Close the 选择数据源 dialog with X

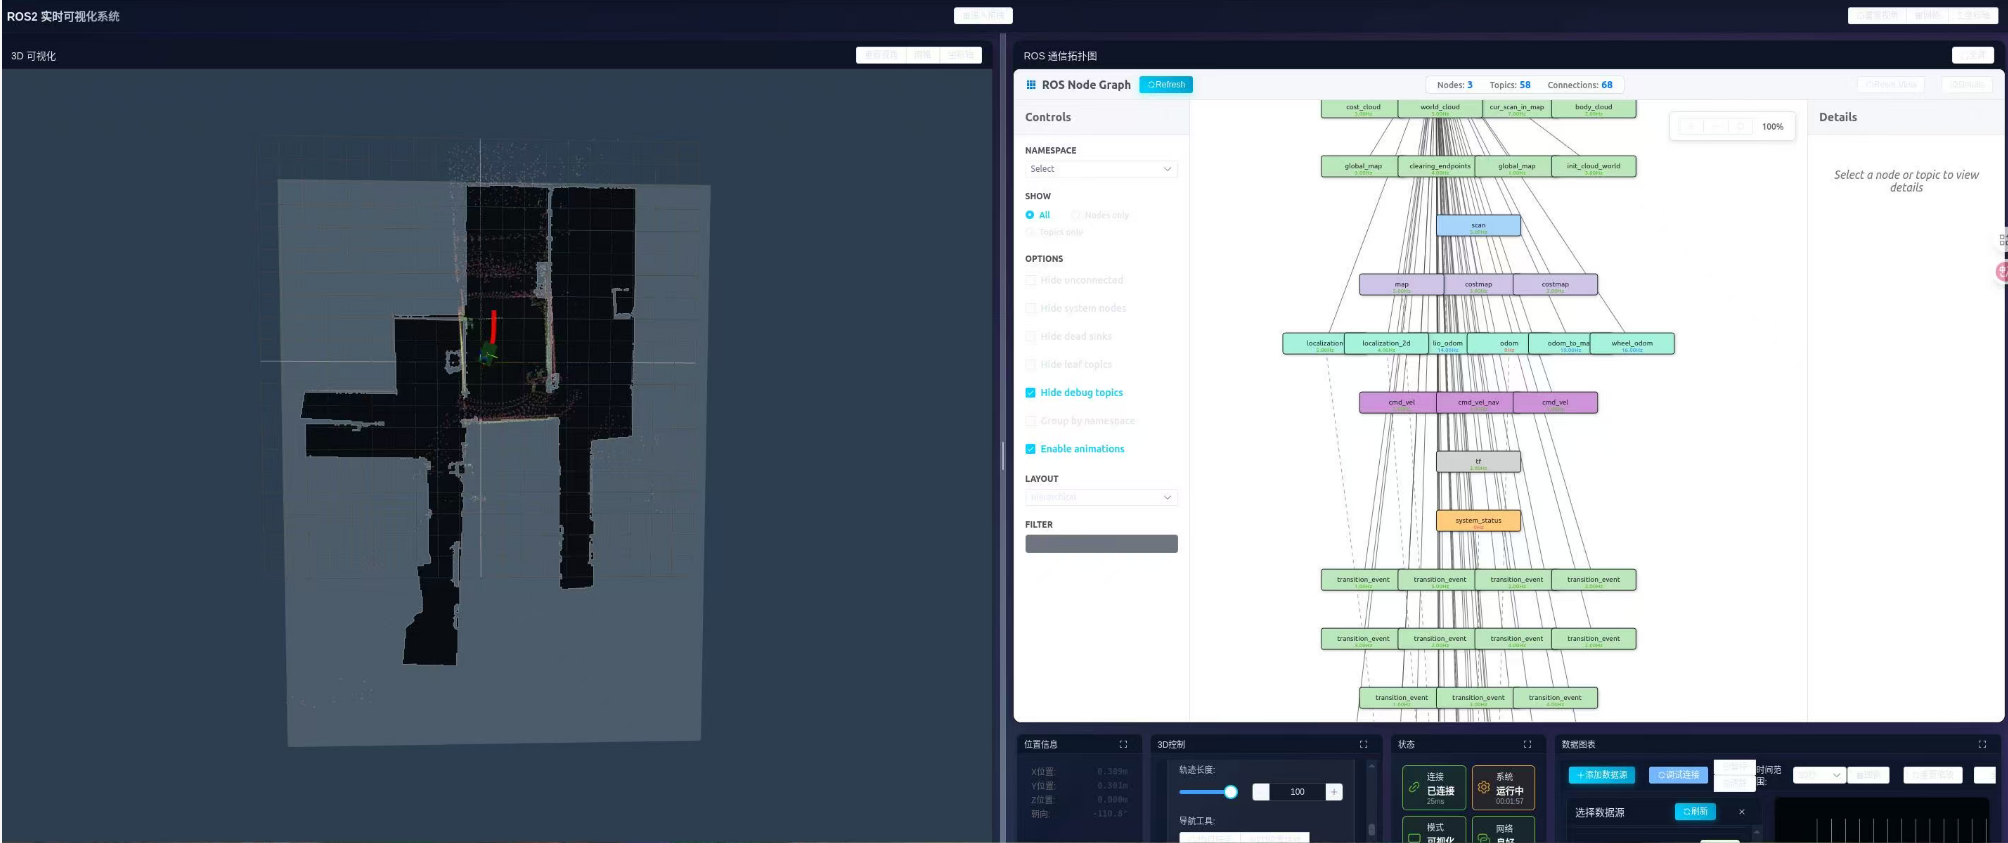point(1742,812)
